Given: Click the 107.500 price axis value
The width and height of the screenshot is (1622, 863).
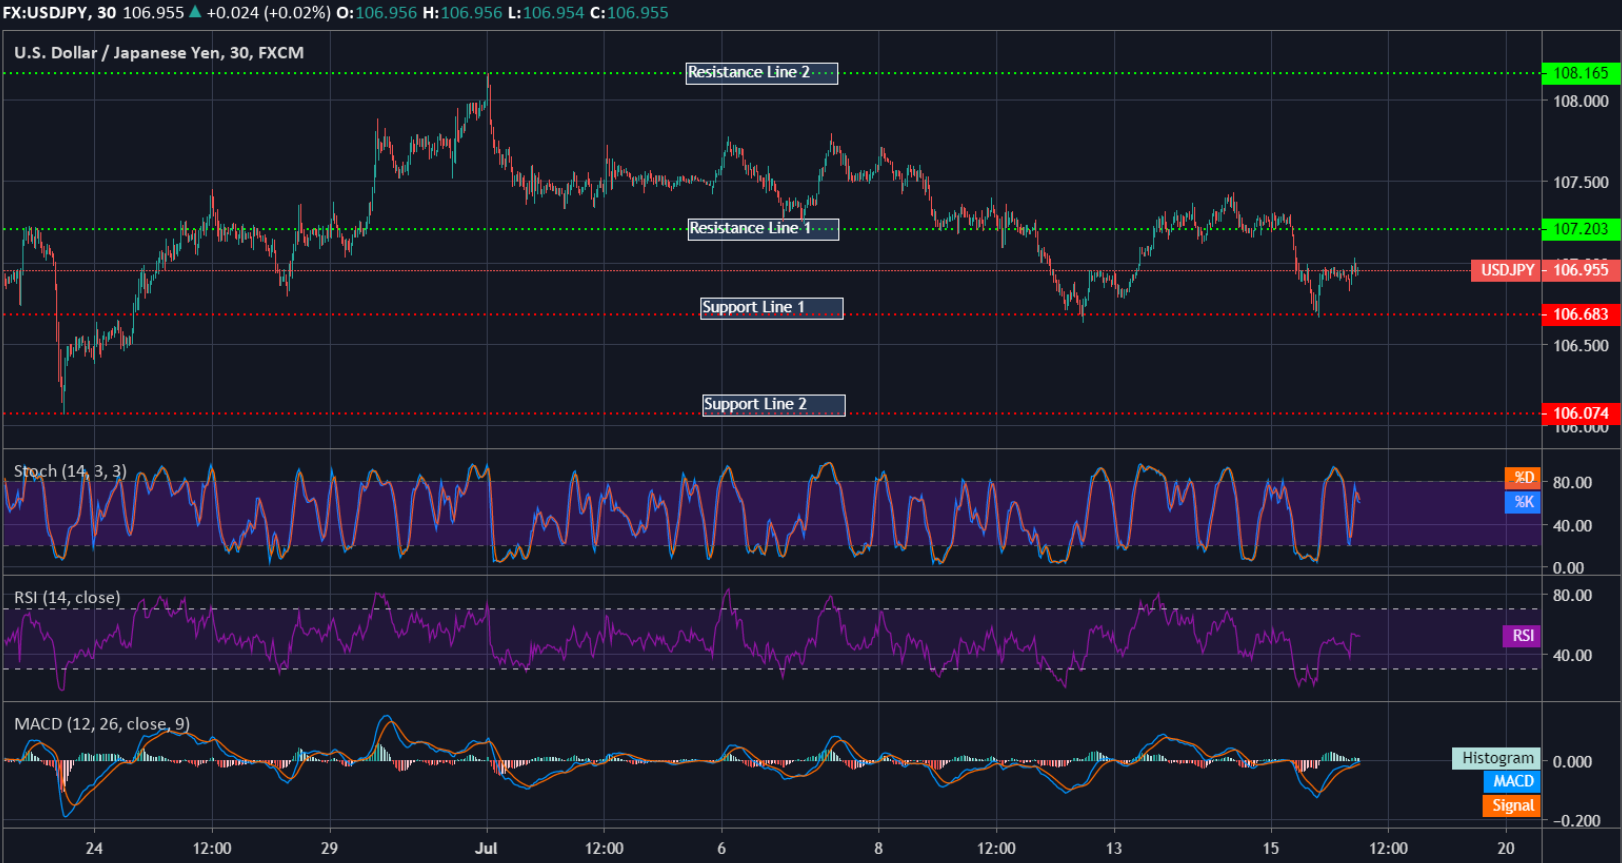Looking at the screenshot, I should click(x=1581, y=182).
